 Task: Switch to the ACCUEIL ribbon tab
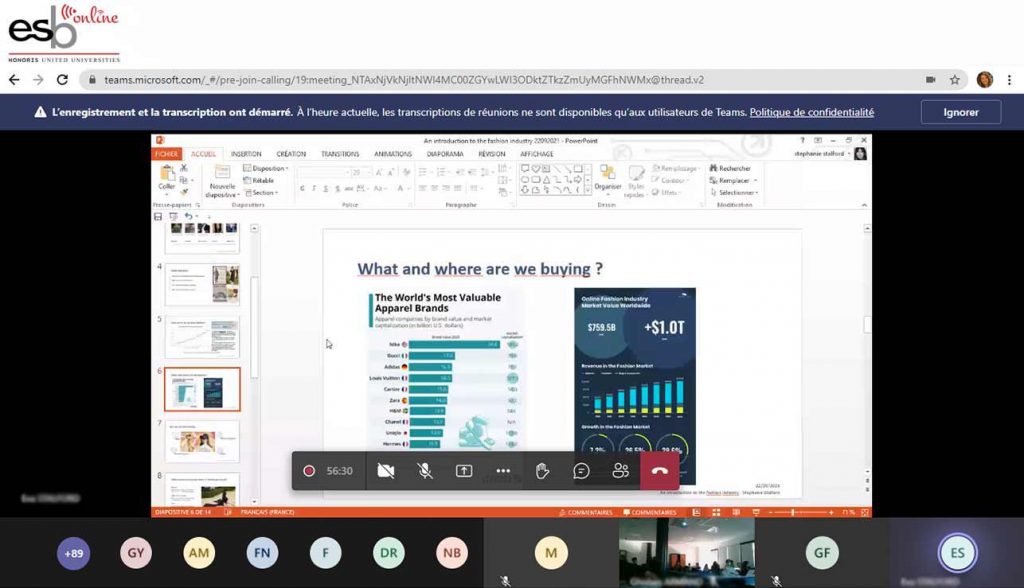203,154
